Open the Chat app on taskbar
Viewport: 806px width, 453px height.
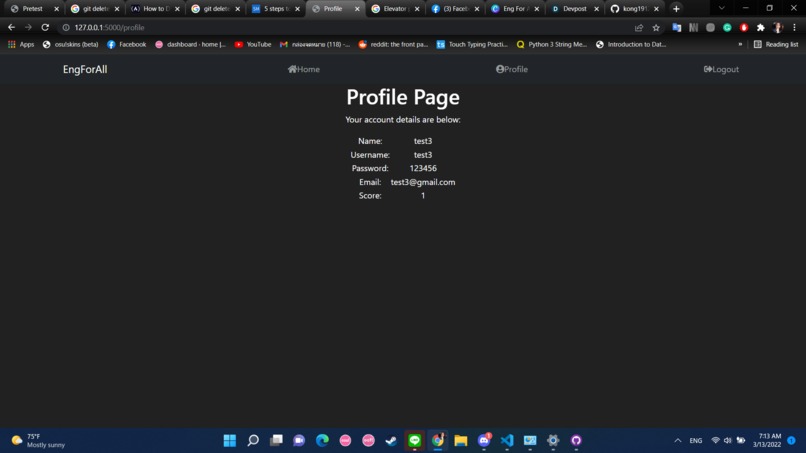pyautogui.click(x=299, y=441)
